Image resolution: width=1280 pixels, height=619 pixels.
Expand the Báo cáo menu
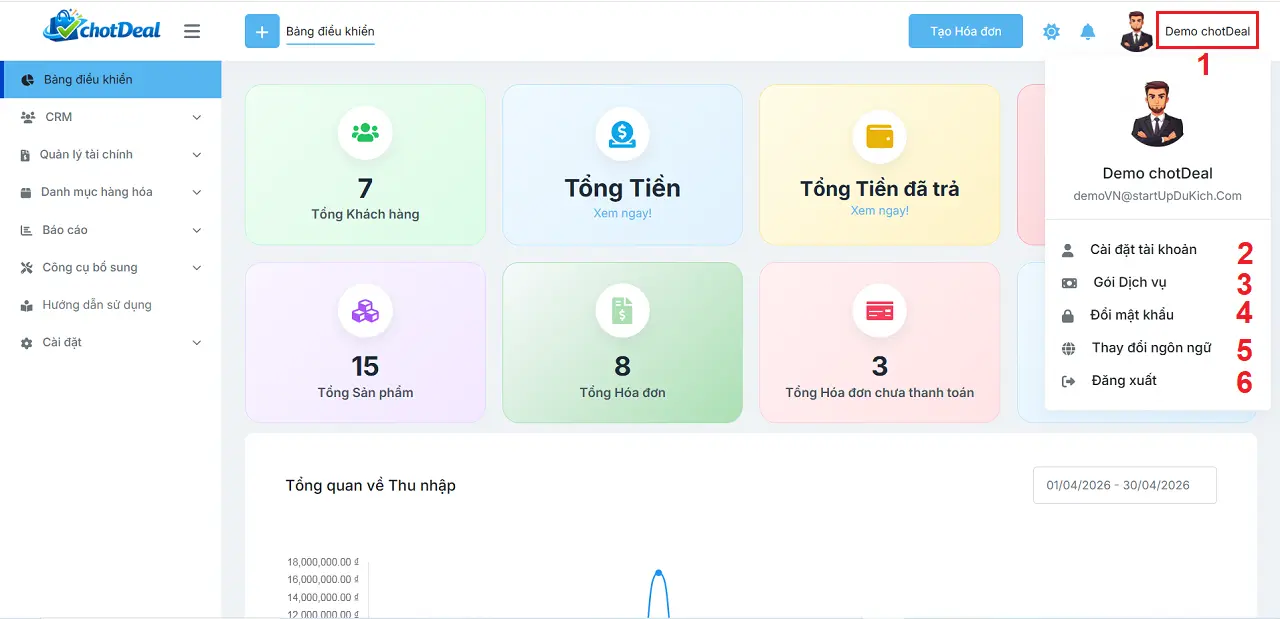(x=110, y=230)
